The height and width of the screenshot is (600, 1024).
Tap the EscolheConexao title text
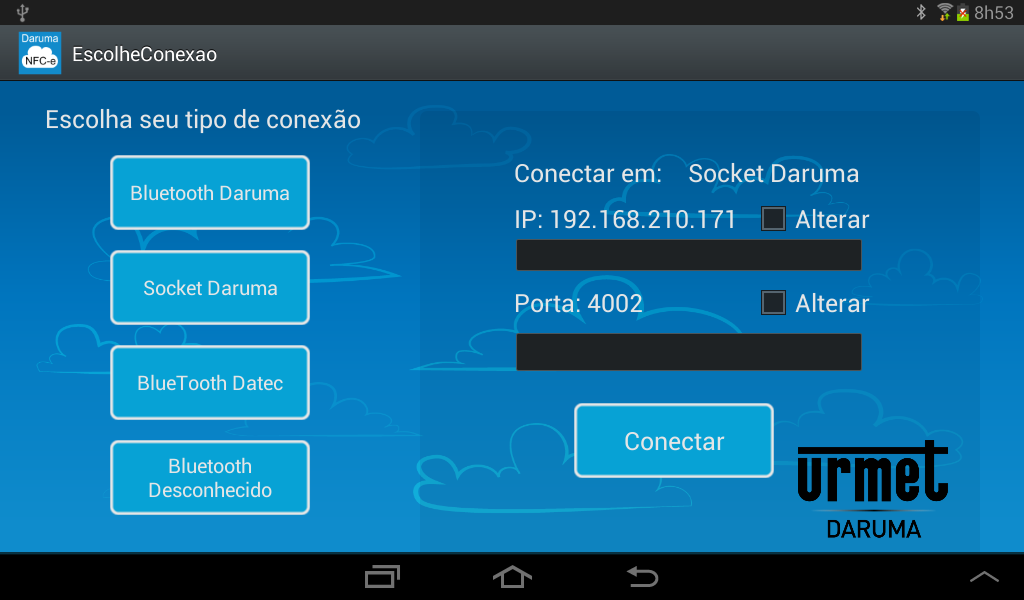tap(144, 54)
